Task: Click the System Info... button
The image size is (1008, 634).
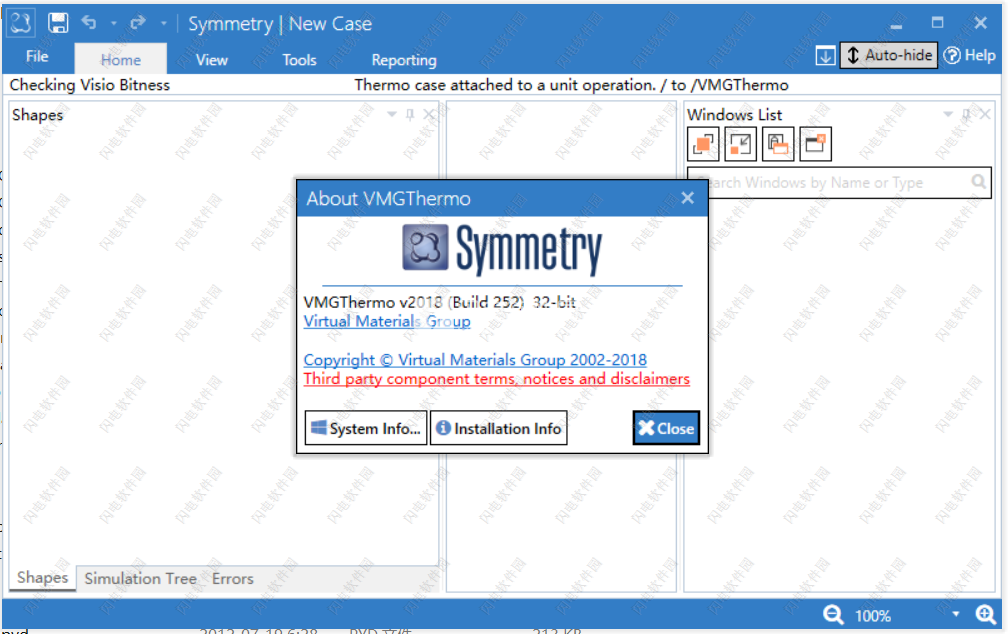Action: pyautogui.click(x=366, y=428)
